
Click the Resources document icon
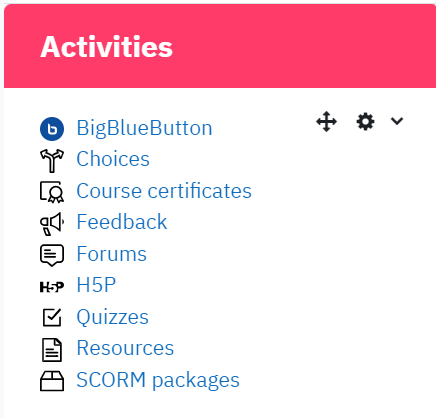[52, 350]
